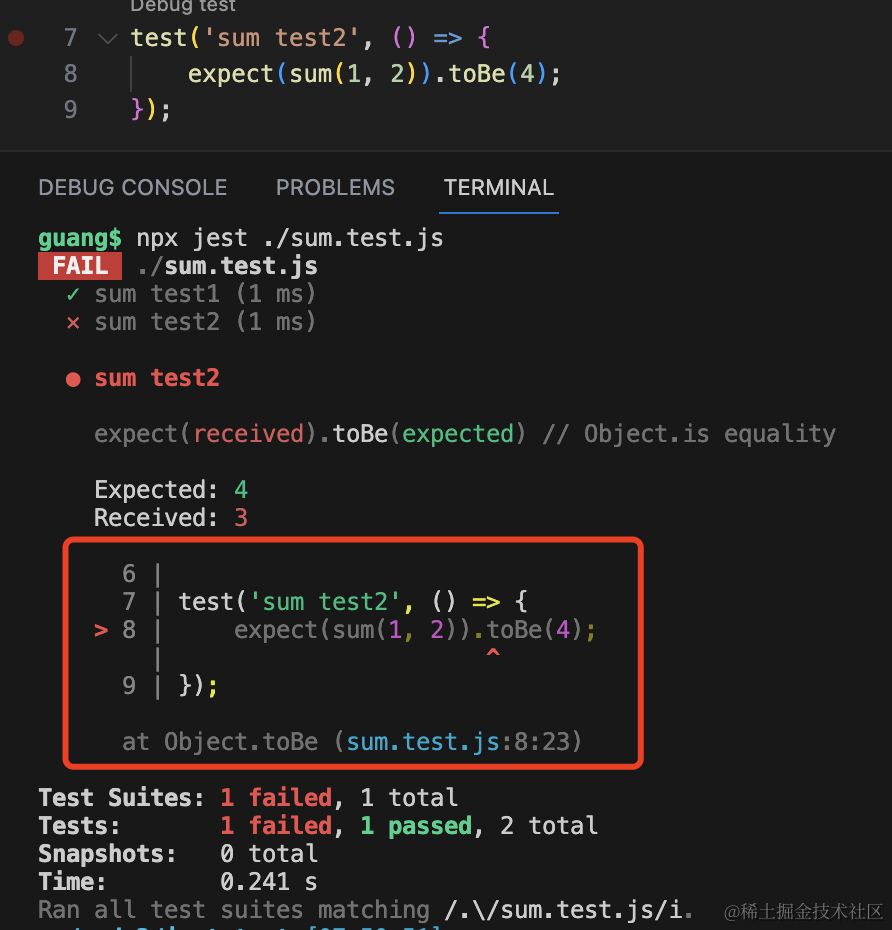Select the TERMINAL tab
892x930 pixels.
pyautogui.click(x=498, y=188)
